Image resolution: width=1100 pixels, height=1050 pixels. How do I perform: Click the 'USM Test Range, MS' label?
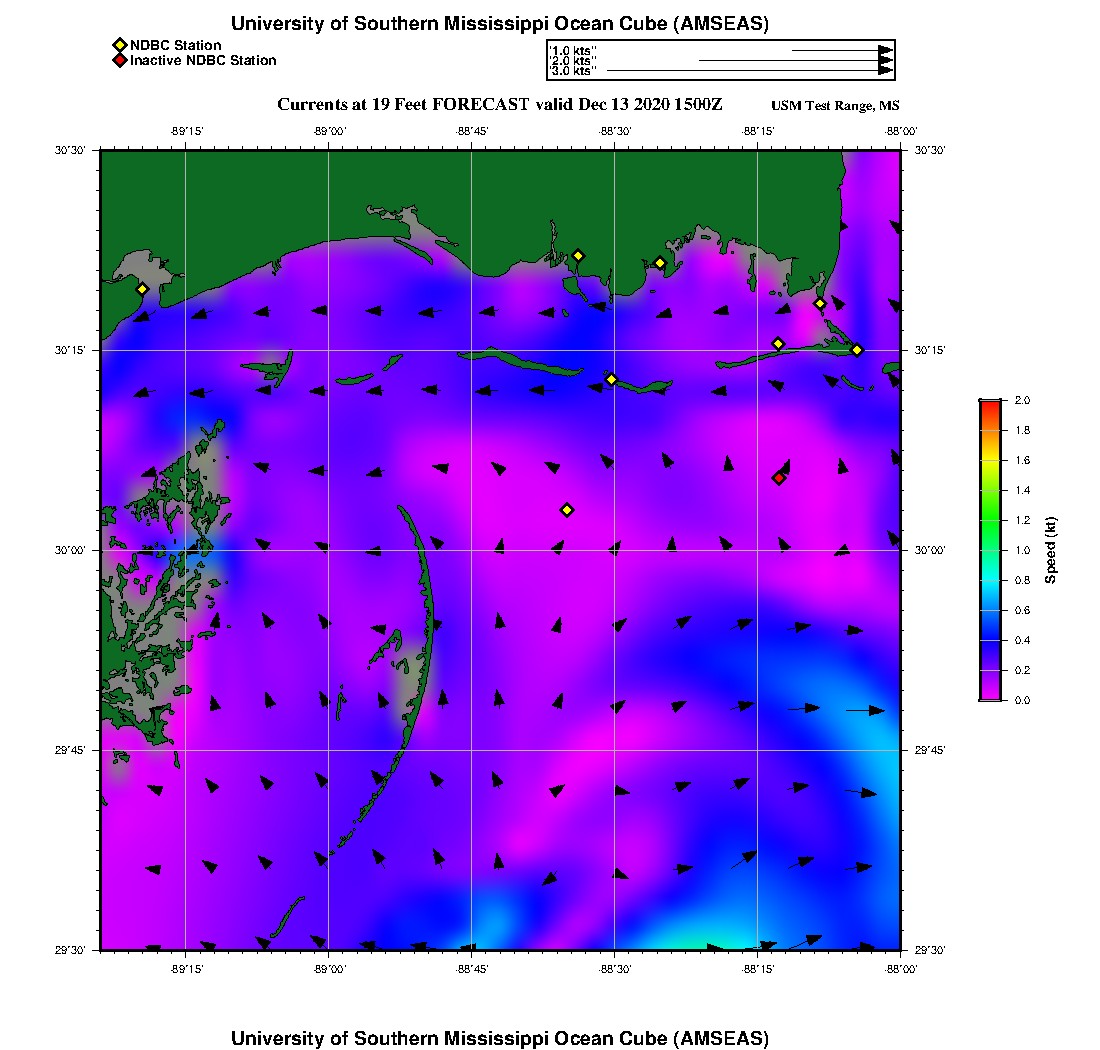click(835, 107)
